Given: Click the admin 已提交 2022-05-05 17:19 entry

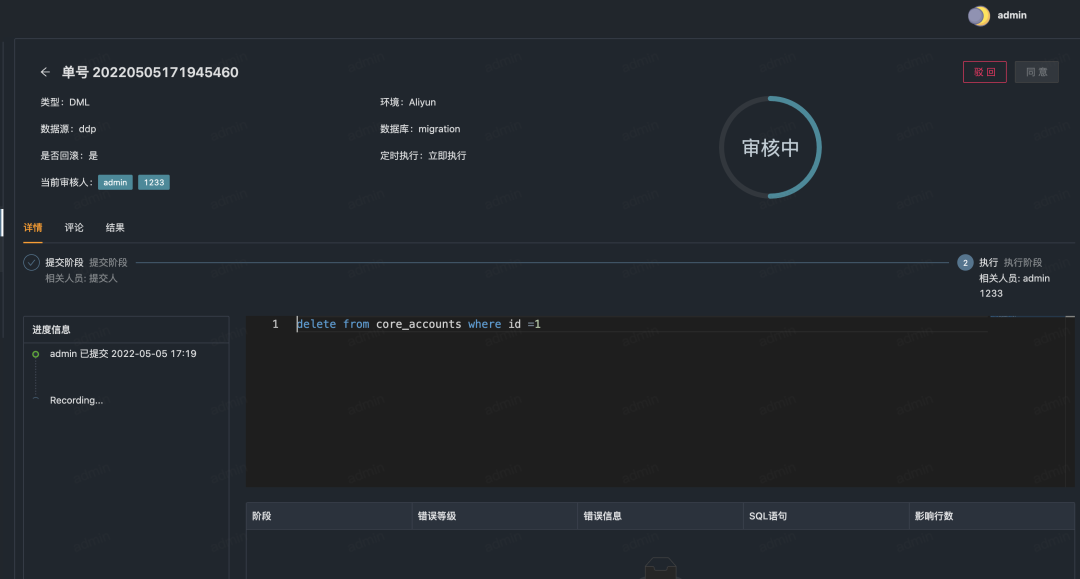Looking at the screenshot, I should pyautogui.click(x=123, y=354).
